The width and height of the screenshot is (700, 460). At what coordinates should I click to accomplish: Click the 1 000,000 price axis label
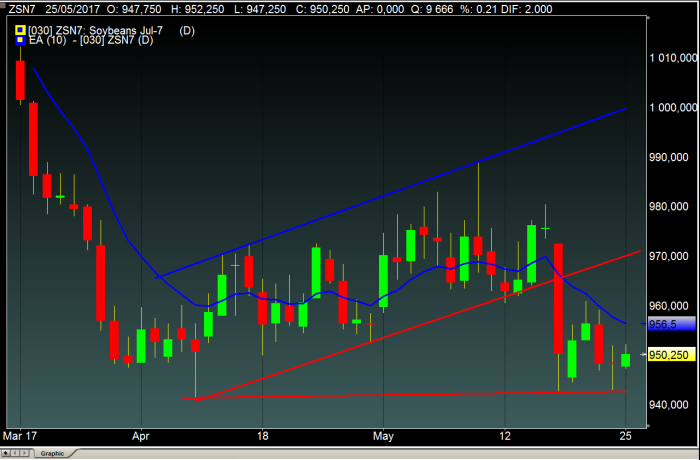point(673,108)
